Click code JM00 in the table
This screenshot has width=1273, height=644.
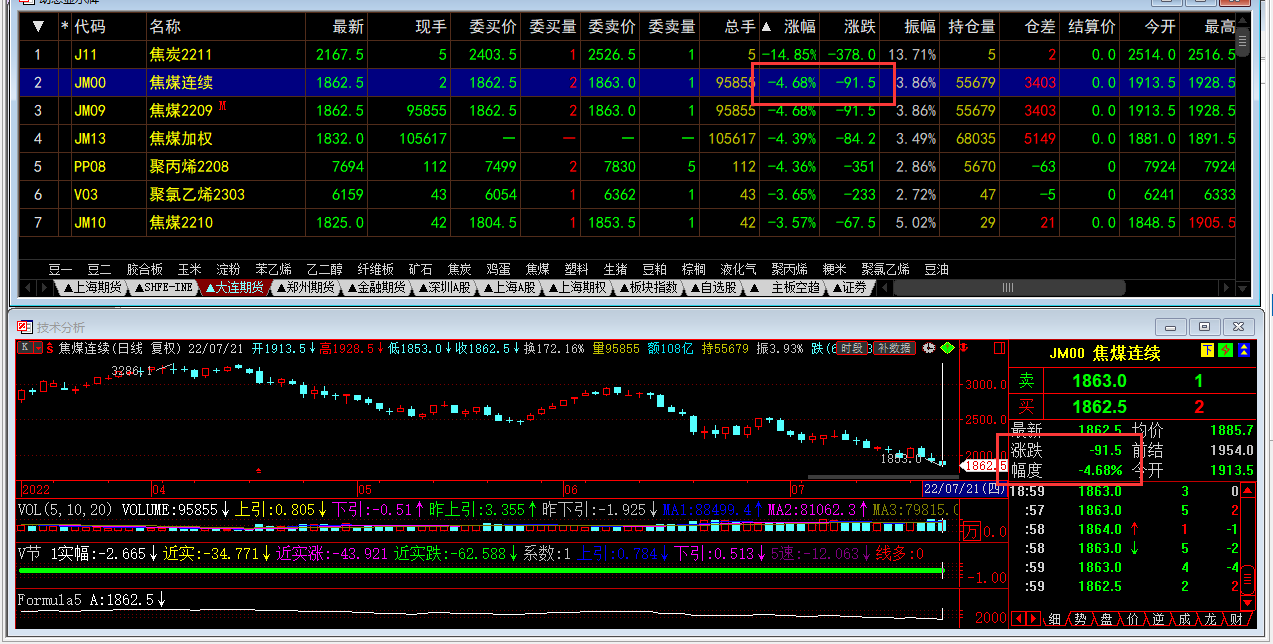click(x=90, y=83)
